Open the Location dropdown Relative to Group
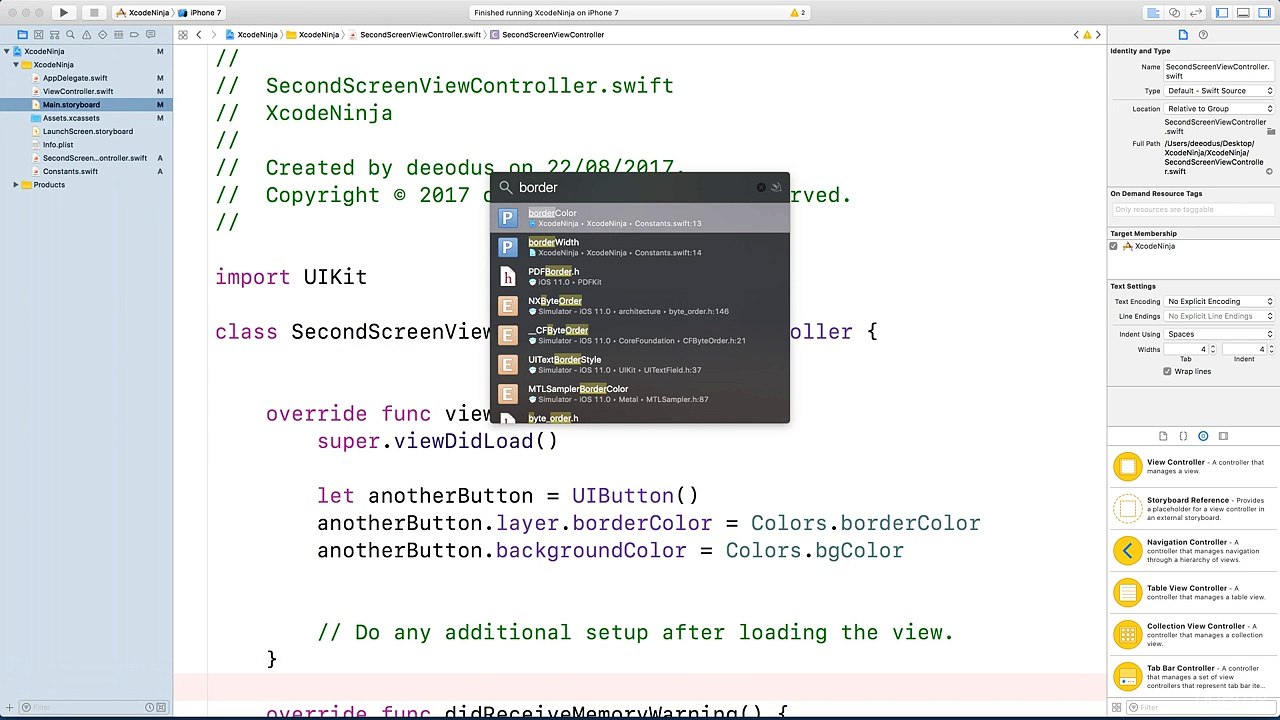 [1220, 109]
